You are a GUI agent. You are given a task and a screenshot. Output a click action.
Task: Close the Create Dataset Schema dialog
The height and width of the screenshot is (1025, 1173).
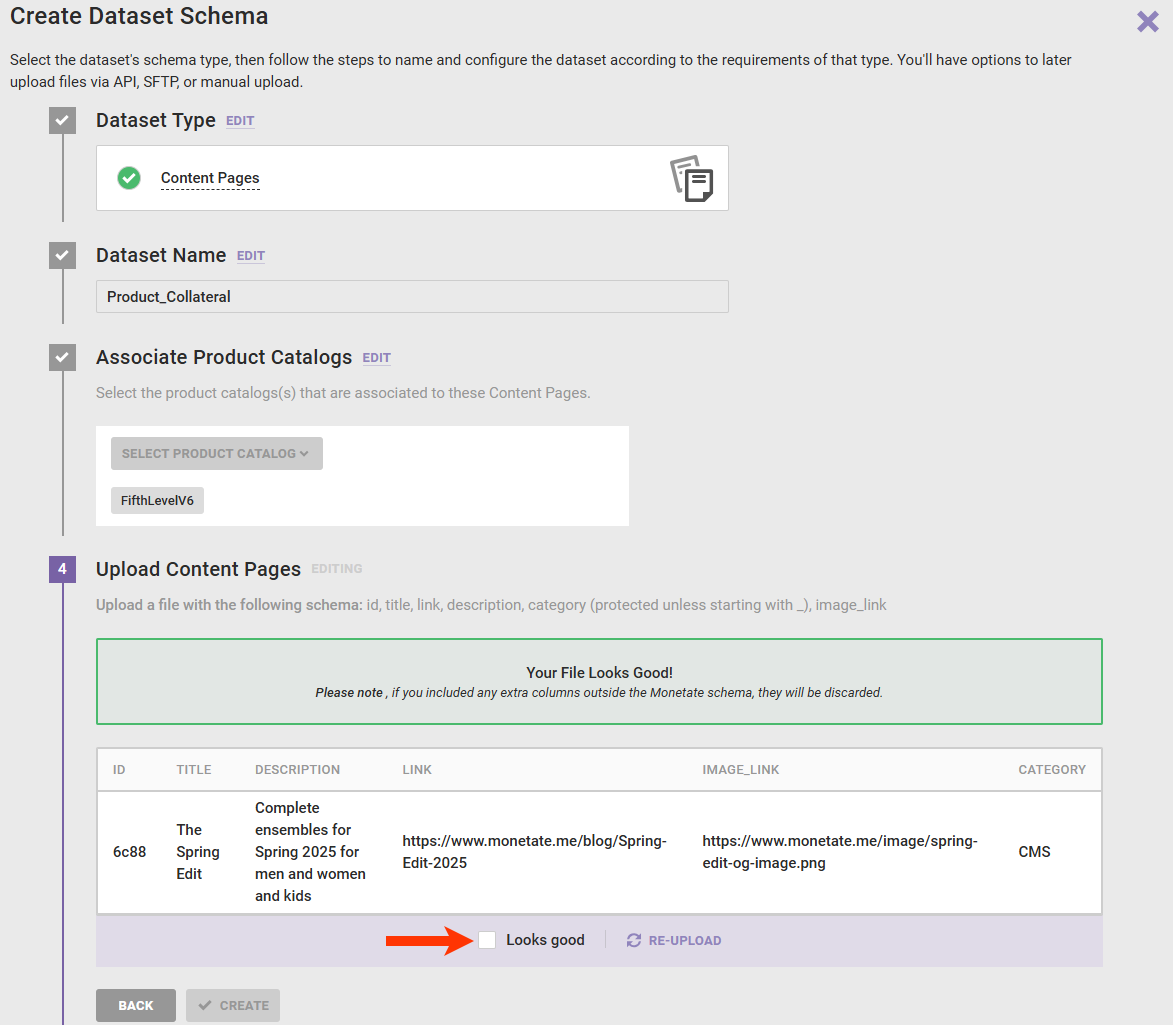coord(1147,22)
